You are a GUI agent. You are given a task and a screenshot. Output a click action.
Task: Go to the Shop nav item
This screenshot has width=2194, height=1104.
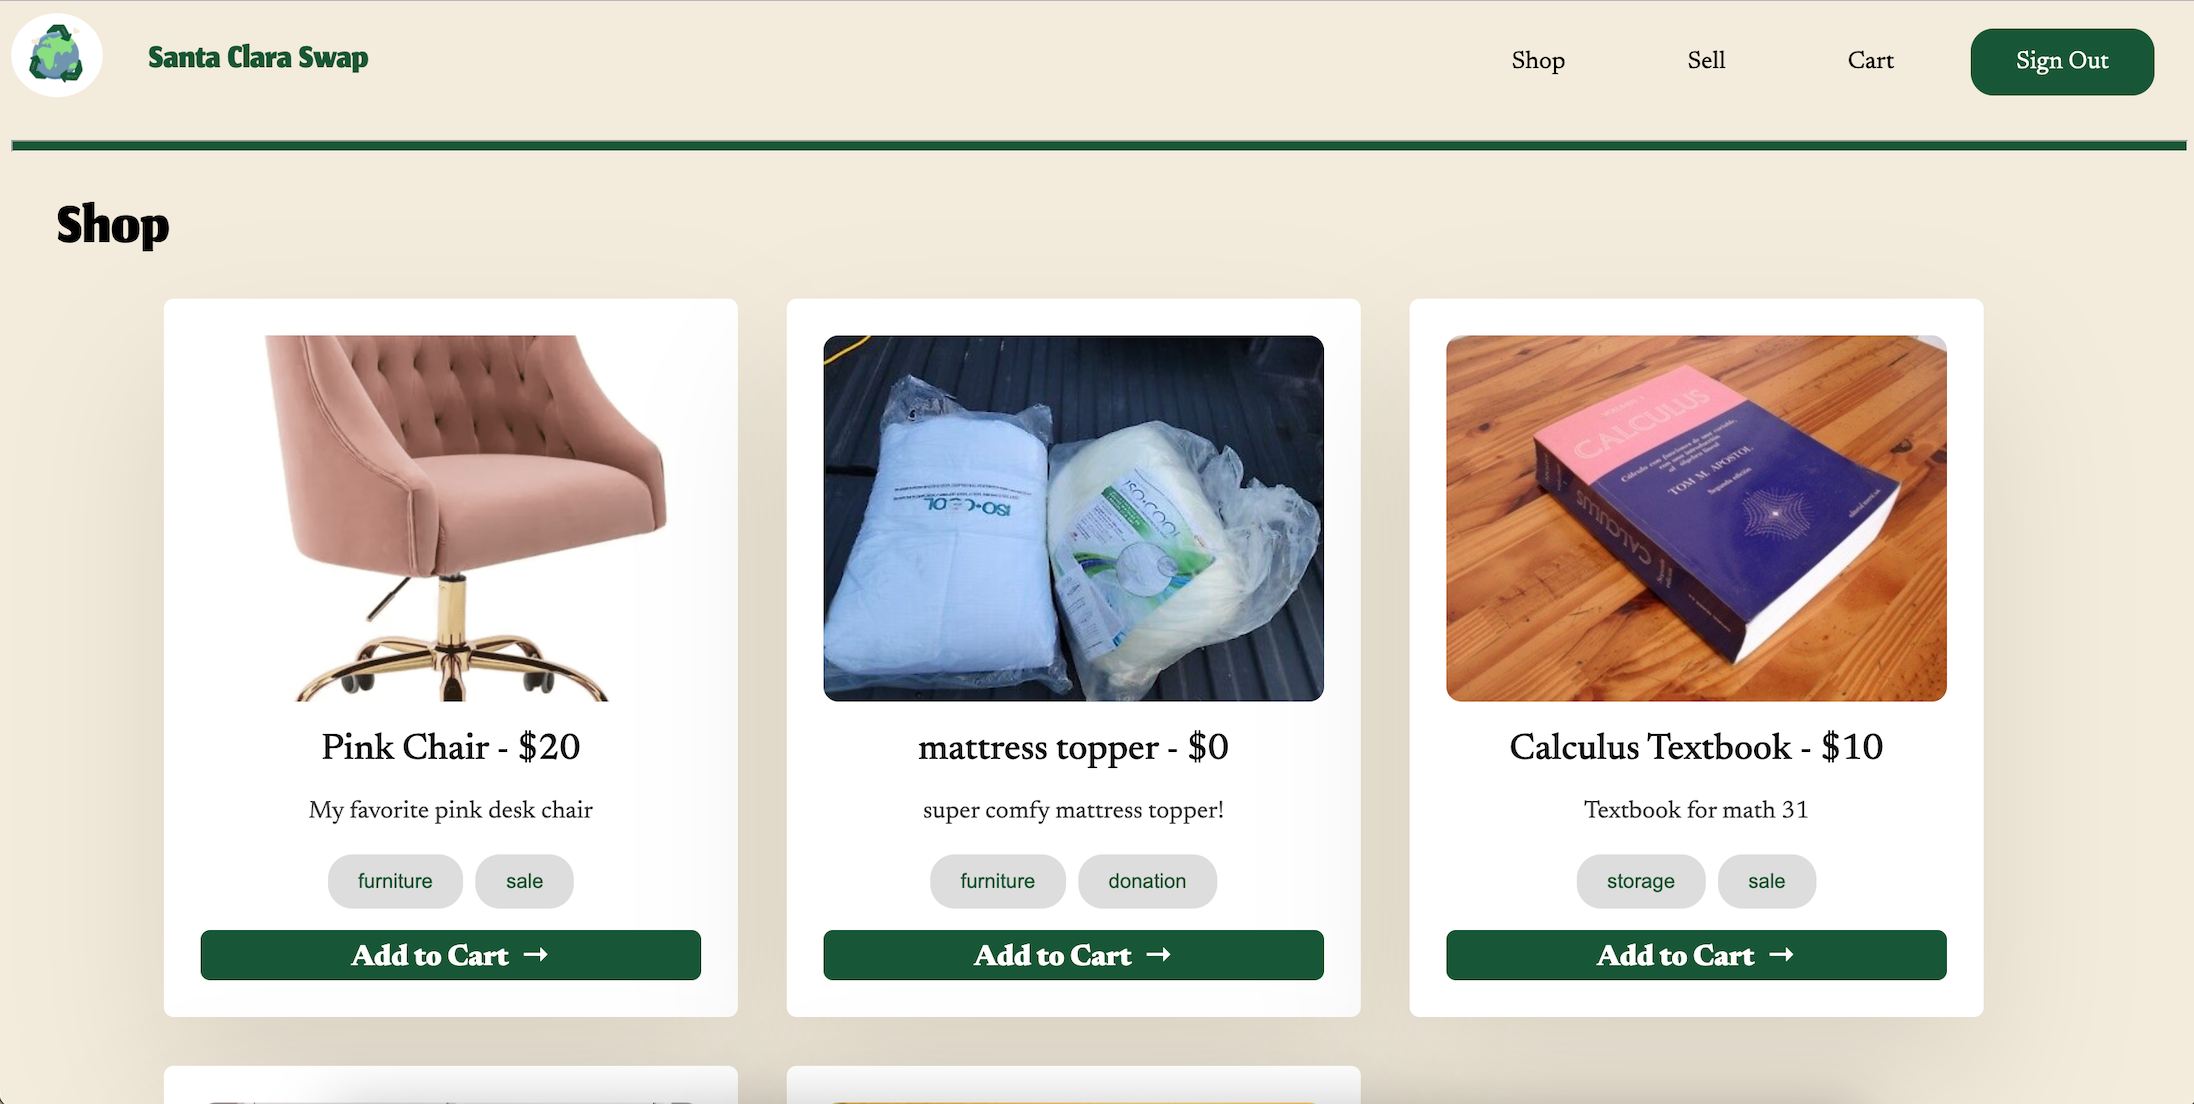[x=1538, y=61]
